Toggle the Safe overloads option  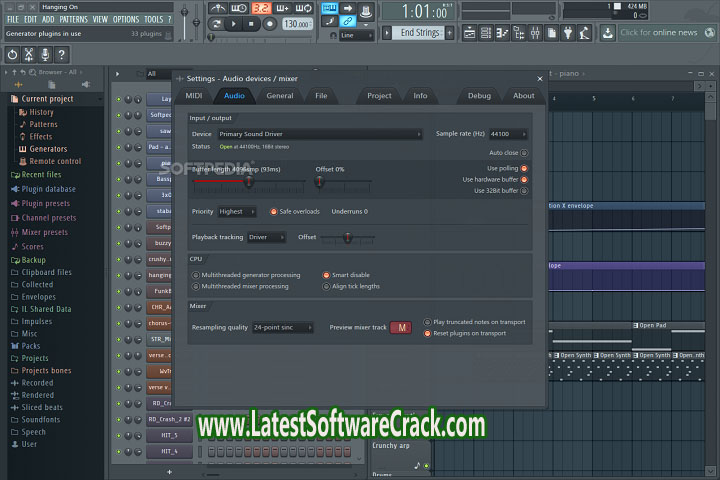coord(275,212)
